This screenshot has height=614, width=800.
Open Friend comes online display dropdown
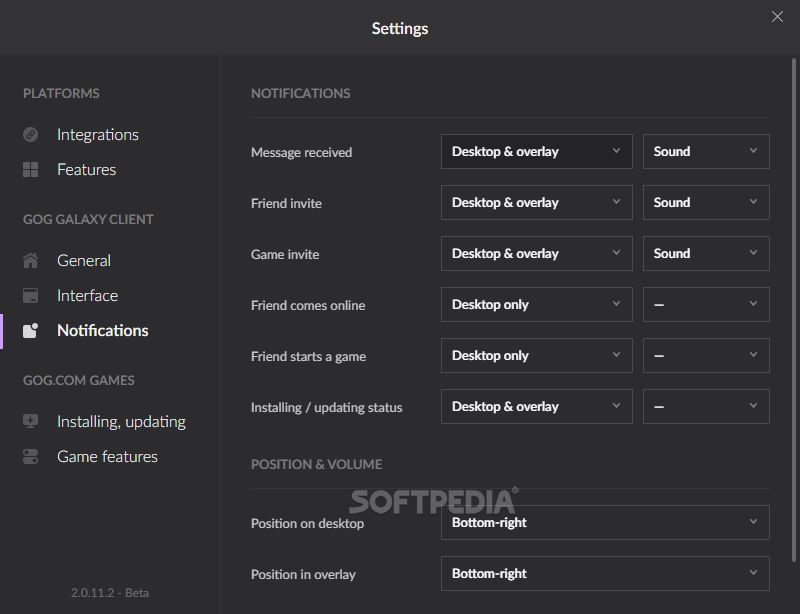tap(537, 304)
